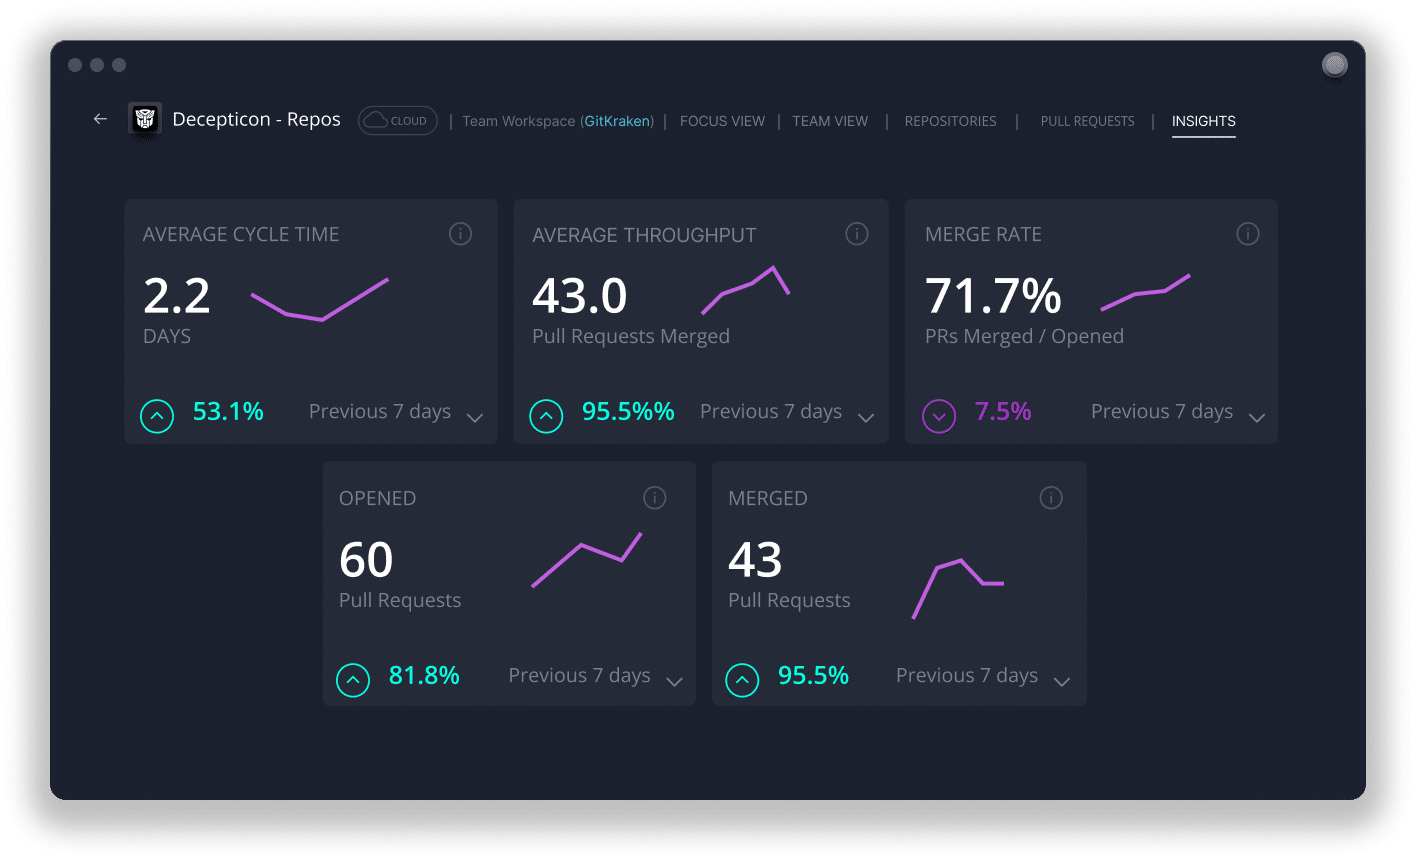Switch to the Team View tab
Image resolution: width=1416 pixels, height=860 pixels.
click(830, 120)
